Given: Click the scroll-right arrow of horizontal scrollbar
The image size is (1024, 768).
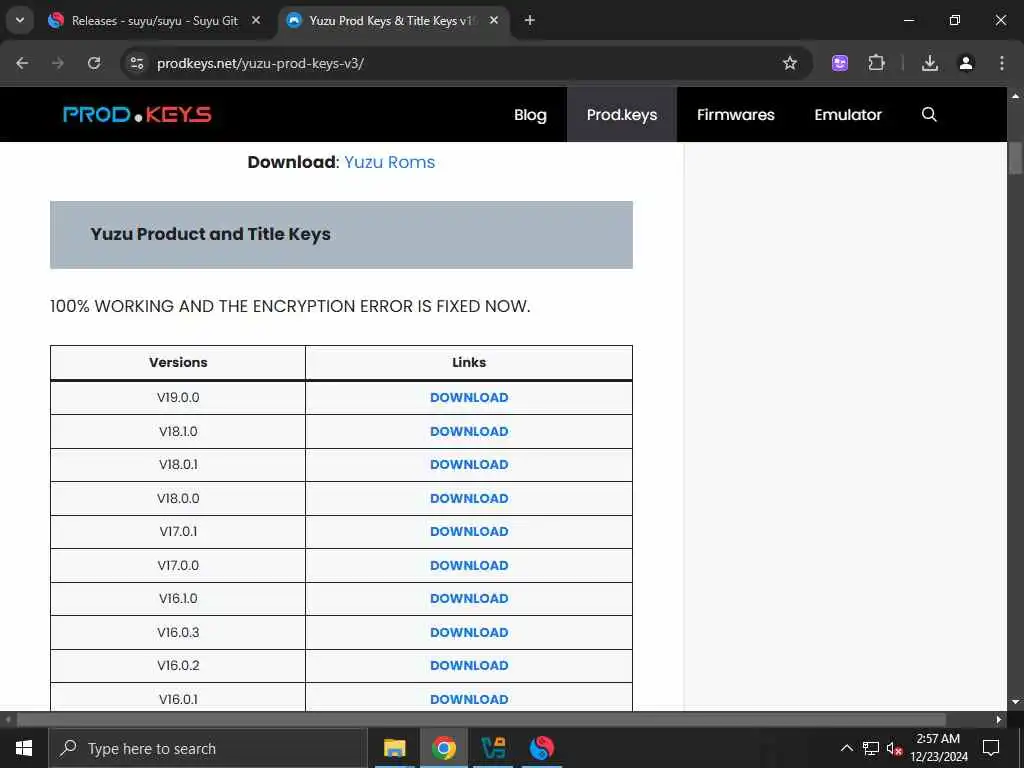Looking at the screenshot, I should pyautogui.click(x=999, y=720).
